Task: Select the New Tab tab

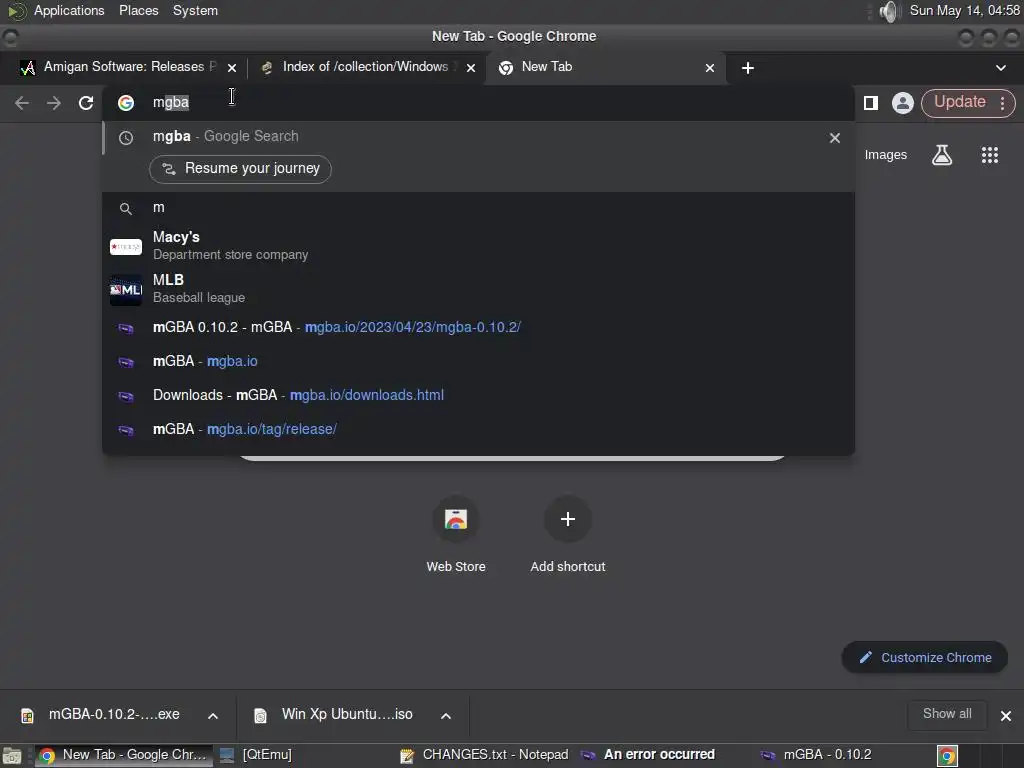Action: (x=605, y=67)
